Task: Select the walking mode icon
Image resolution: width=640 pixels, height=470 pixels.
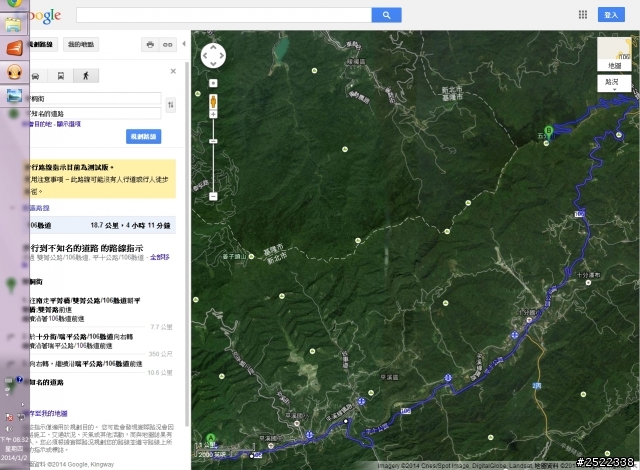Action: pyautogui.click(x=86, y=76)
